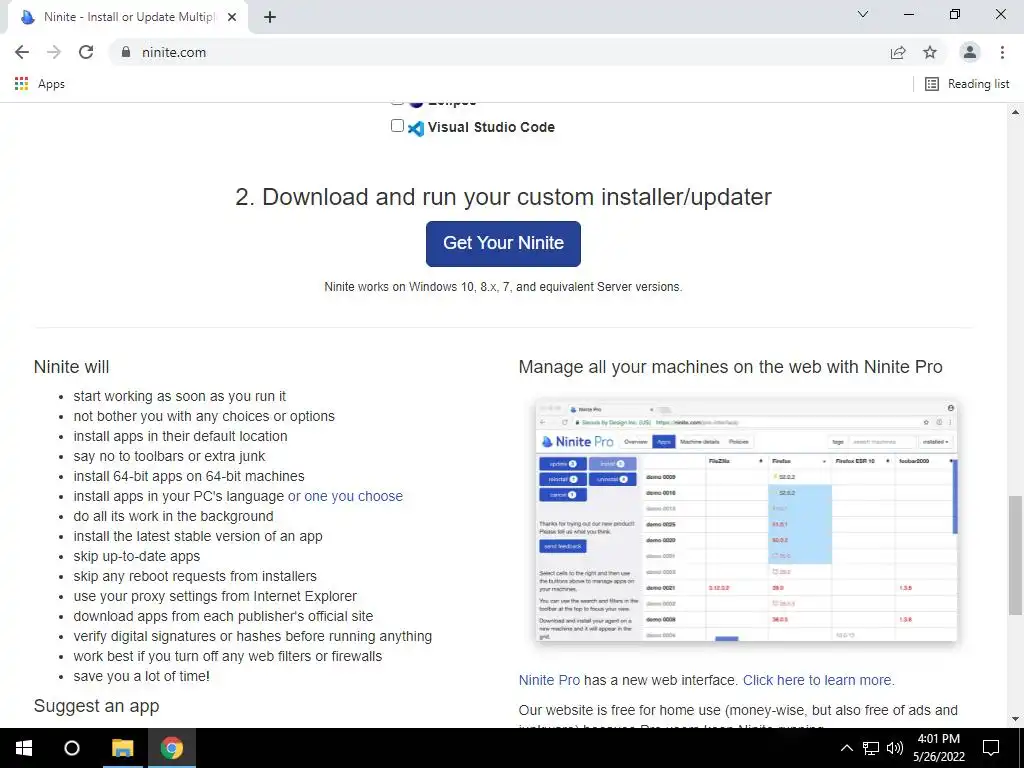Click 'do all its work in the background'
1024x768 pixels.
pos(173,516)
